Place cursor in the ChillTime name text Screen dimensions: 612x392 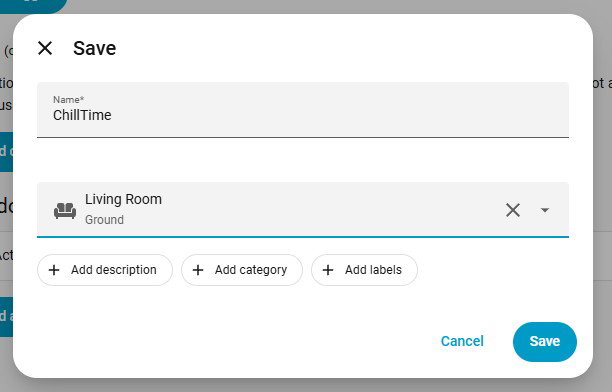click(82, 115)
